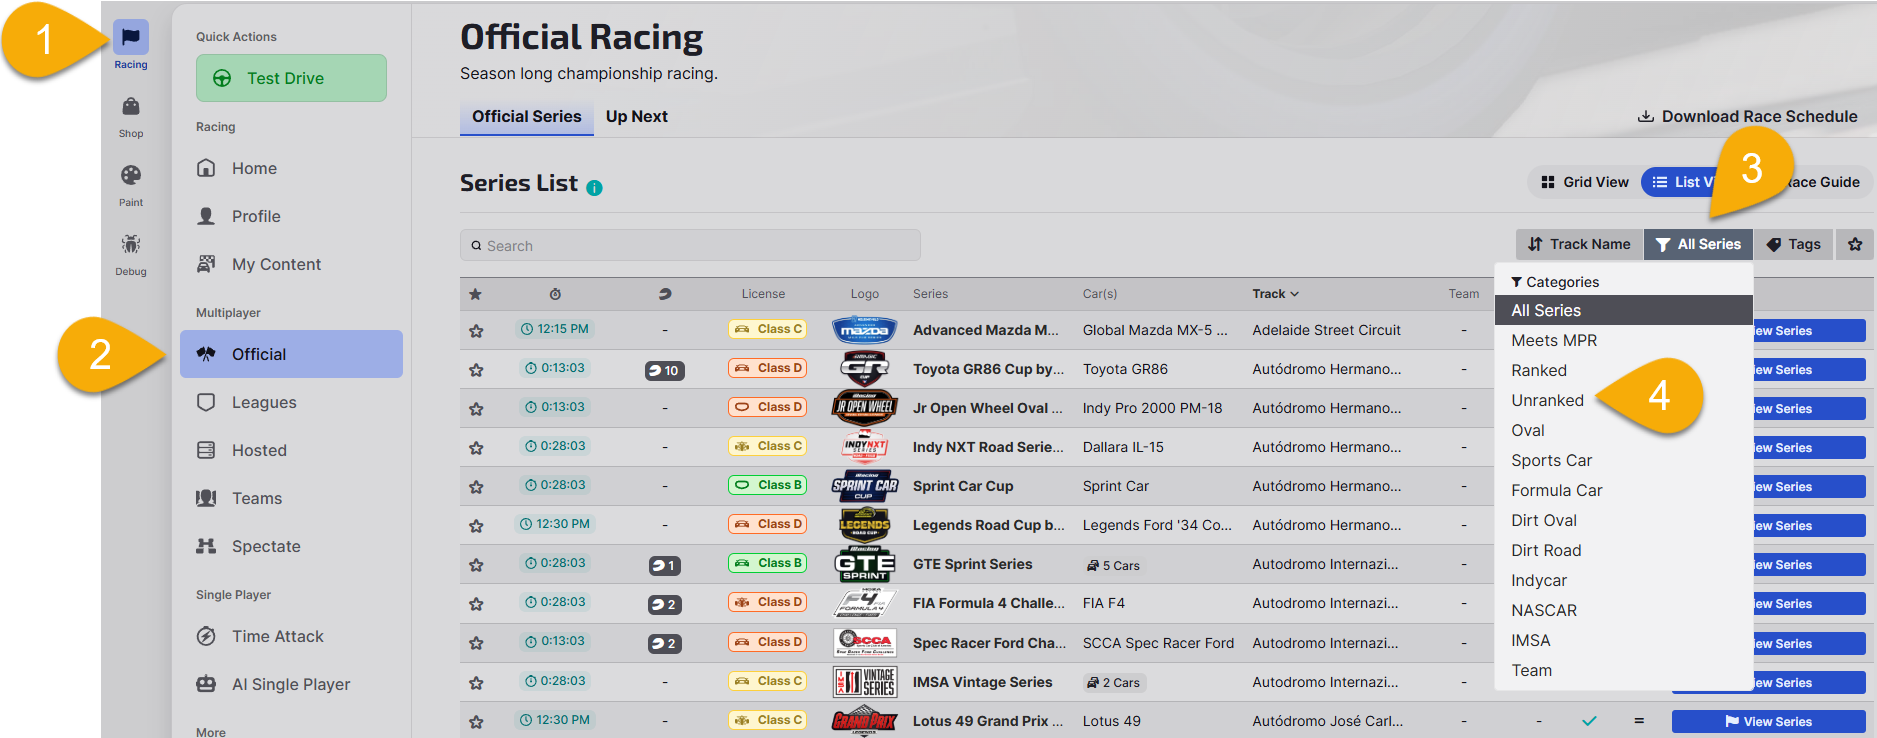
Task: Switch to Up Next tab
Action: pos(636,117)
